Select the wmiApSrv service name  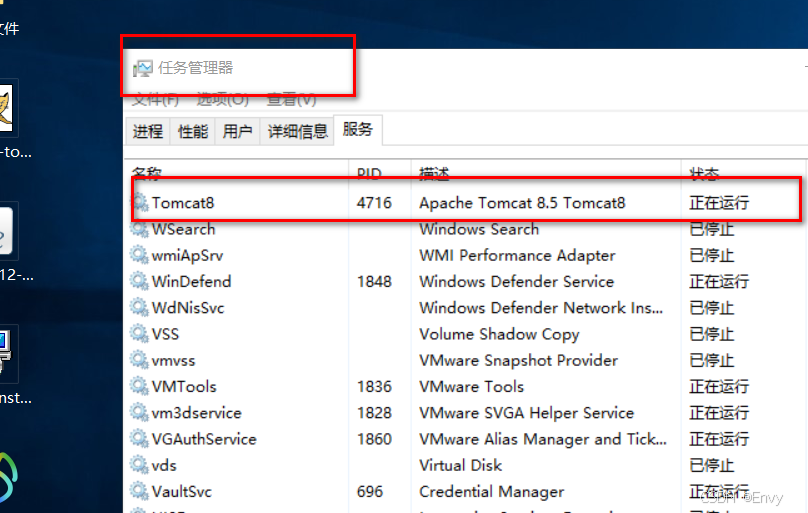(x=188, y=255)
